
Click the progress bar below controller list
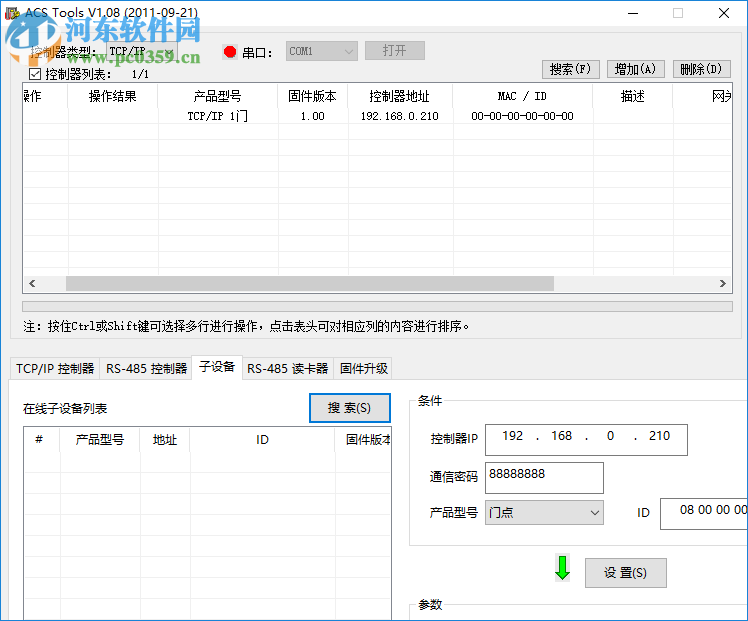tap(377, 306)
